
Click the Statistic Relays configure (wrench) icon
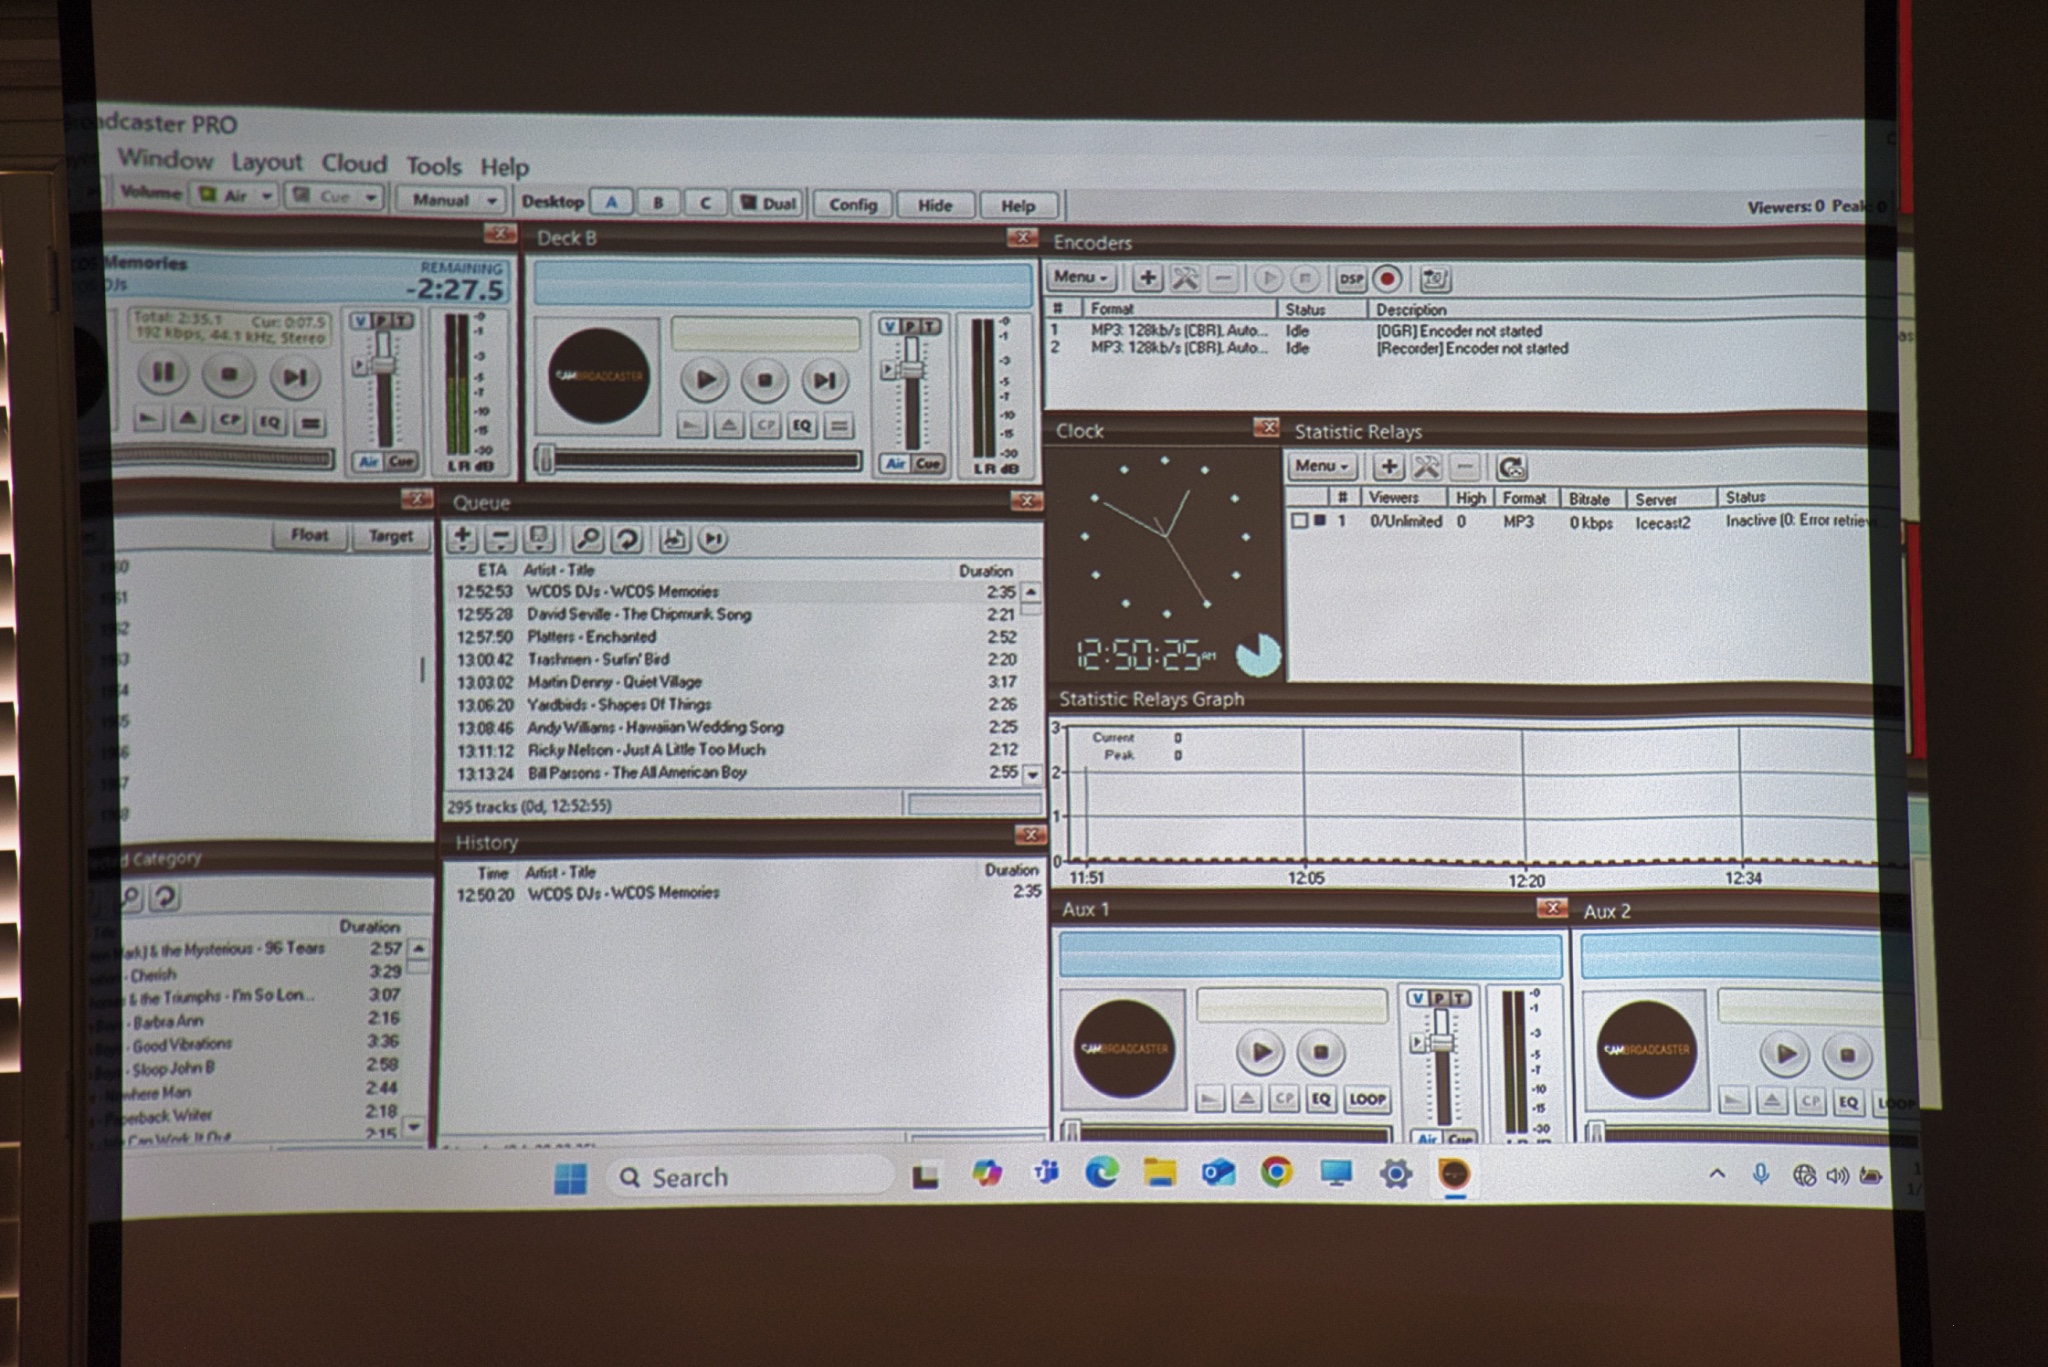[1426, 466]
